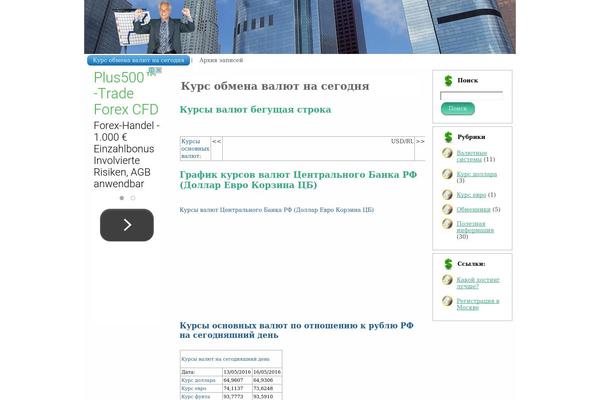Click heading 'Курсы основных валют по отношению к рублю'
The width and height of the screenshot is (600, 400).
pos(297,330)
